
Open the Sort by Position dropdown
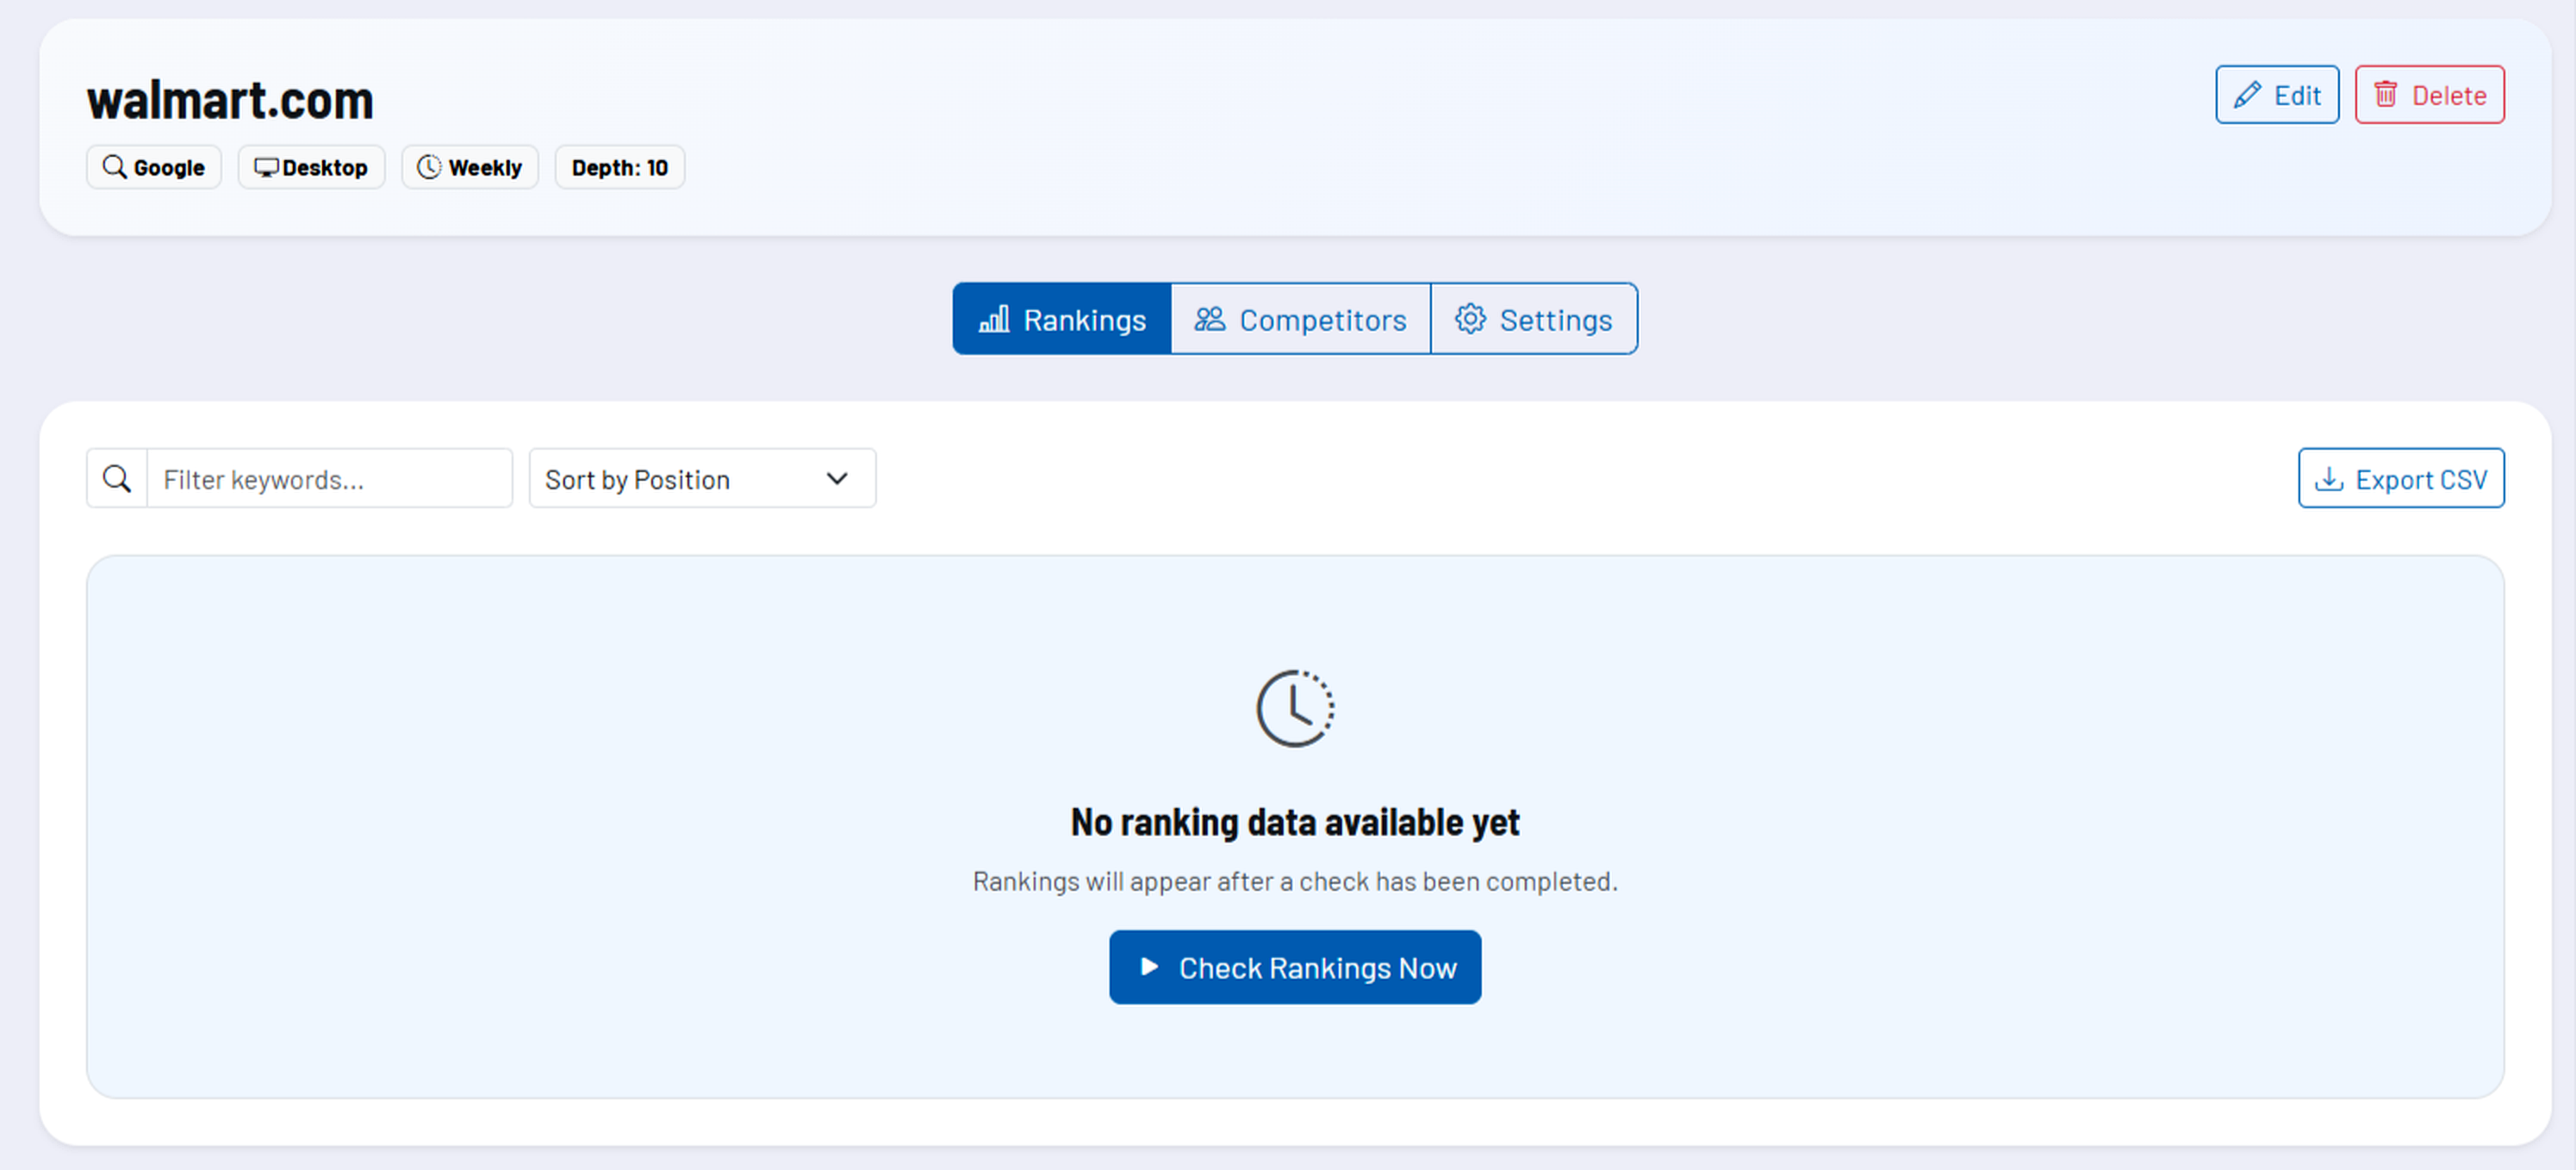(x=702, y=479)
